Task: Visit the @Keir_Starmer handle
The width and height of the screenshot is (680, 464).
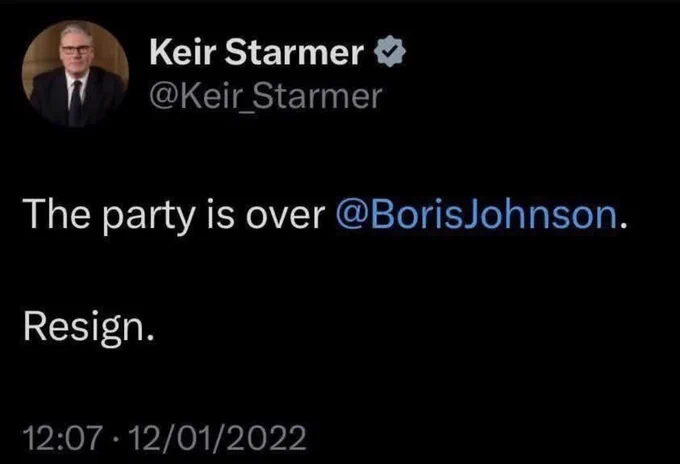Action: [x=266, y=97]
